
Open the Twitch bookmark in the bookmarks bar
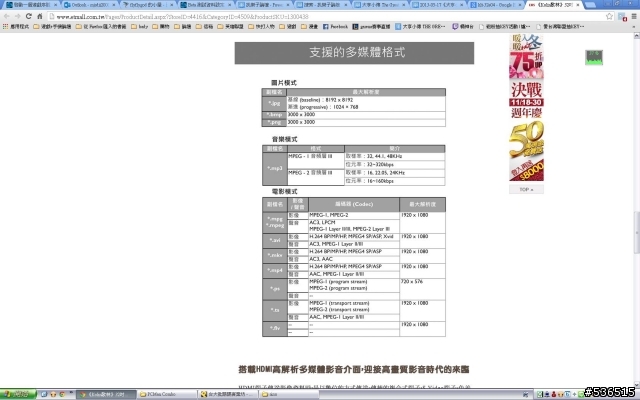pyautogui.click(x=462, y=27)
